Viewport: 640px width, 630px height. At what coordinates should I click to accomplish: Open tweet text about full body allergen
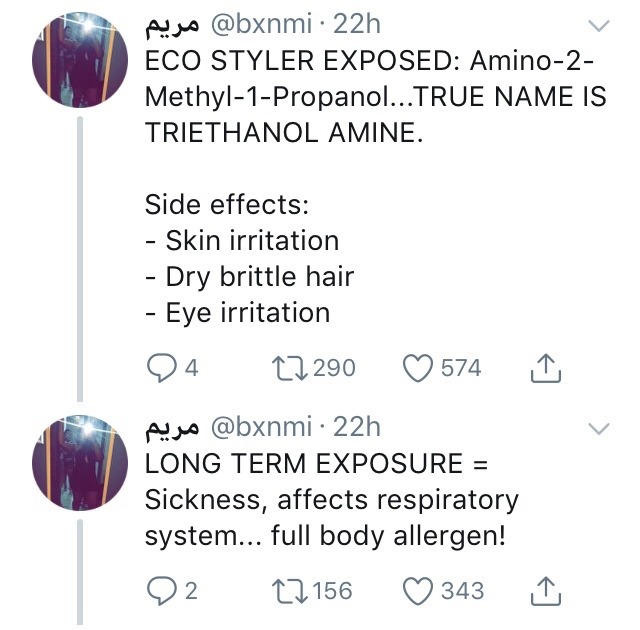pyautogui.click(x=331, y=499)
